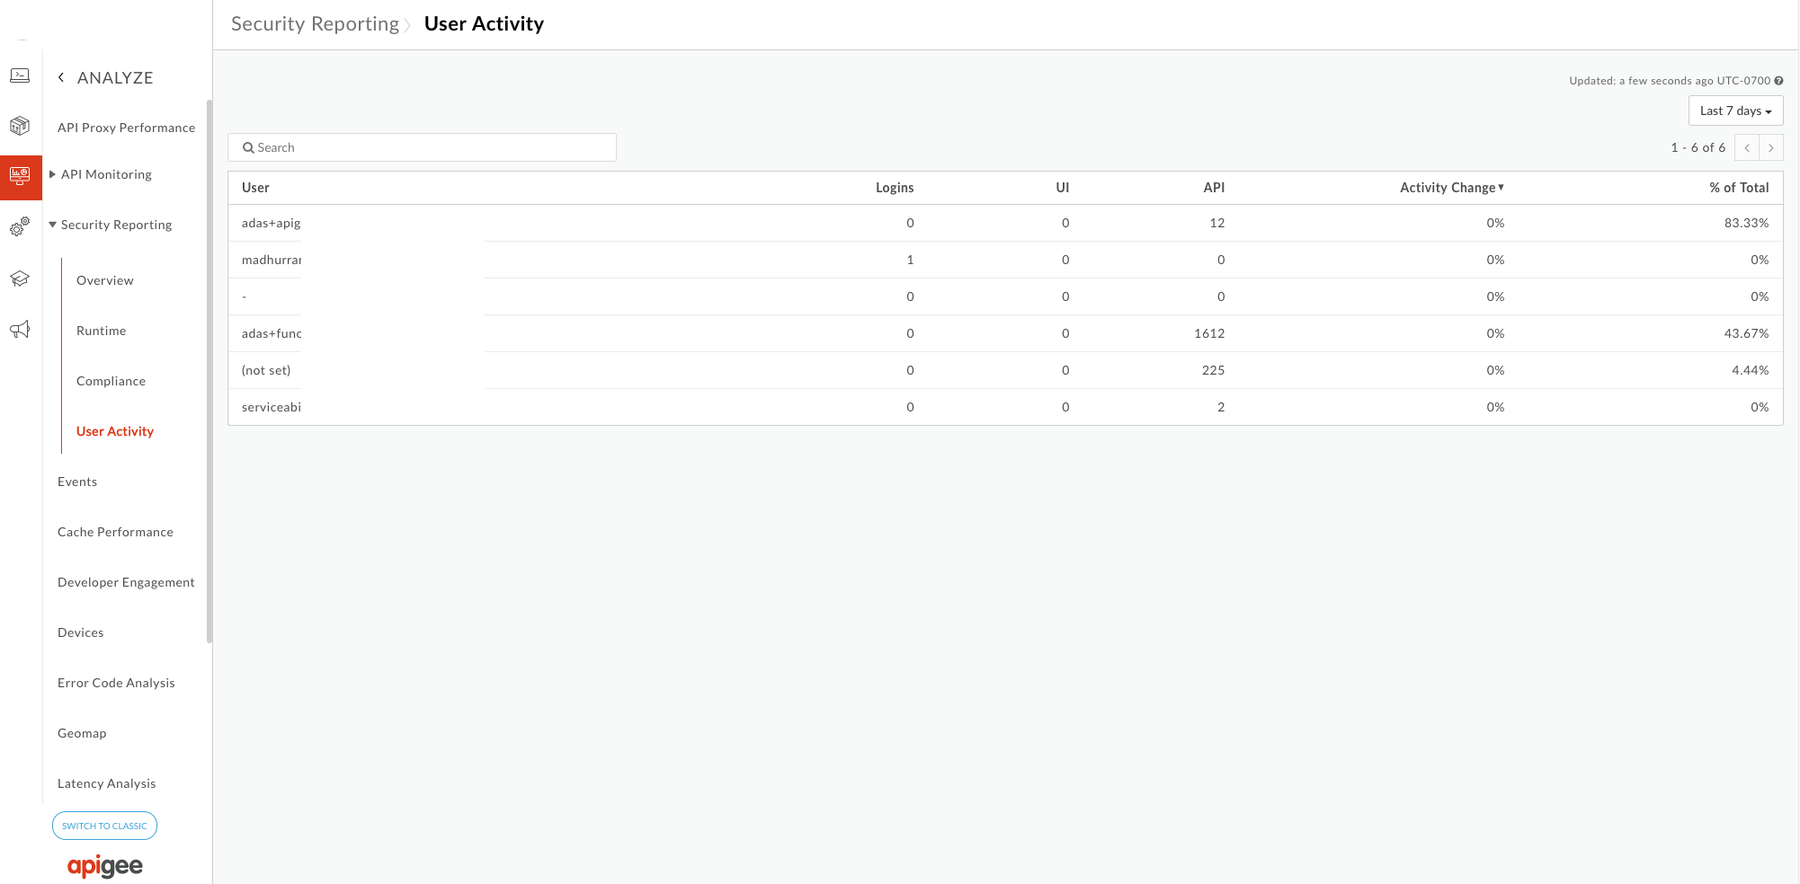The height and width of the screenshot is (884, 1800).
Task: Select the madhurrar user row
Action: pos(1005,260)
